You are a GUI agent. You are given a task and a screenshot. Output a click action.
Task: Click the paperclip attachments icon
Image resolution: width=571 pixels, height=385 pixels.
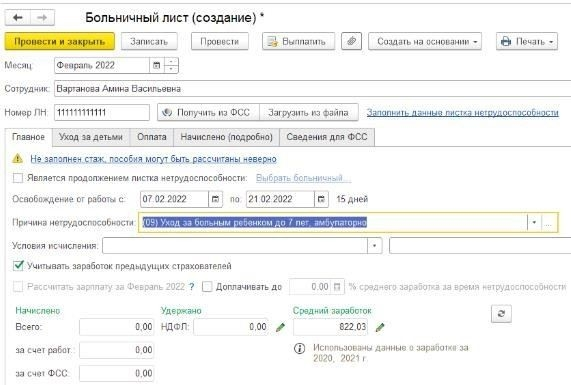351,42
